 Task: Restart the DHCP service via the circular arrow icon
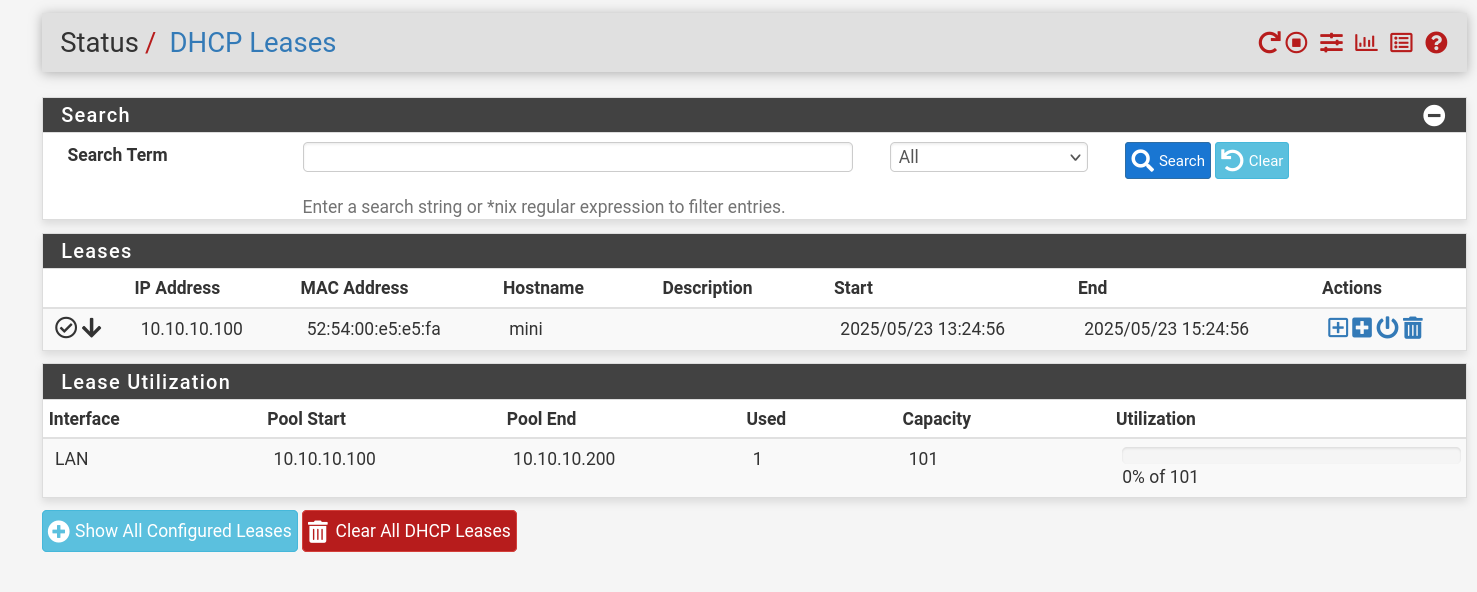point(1269,43)
